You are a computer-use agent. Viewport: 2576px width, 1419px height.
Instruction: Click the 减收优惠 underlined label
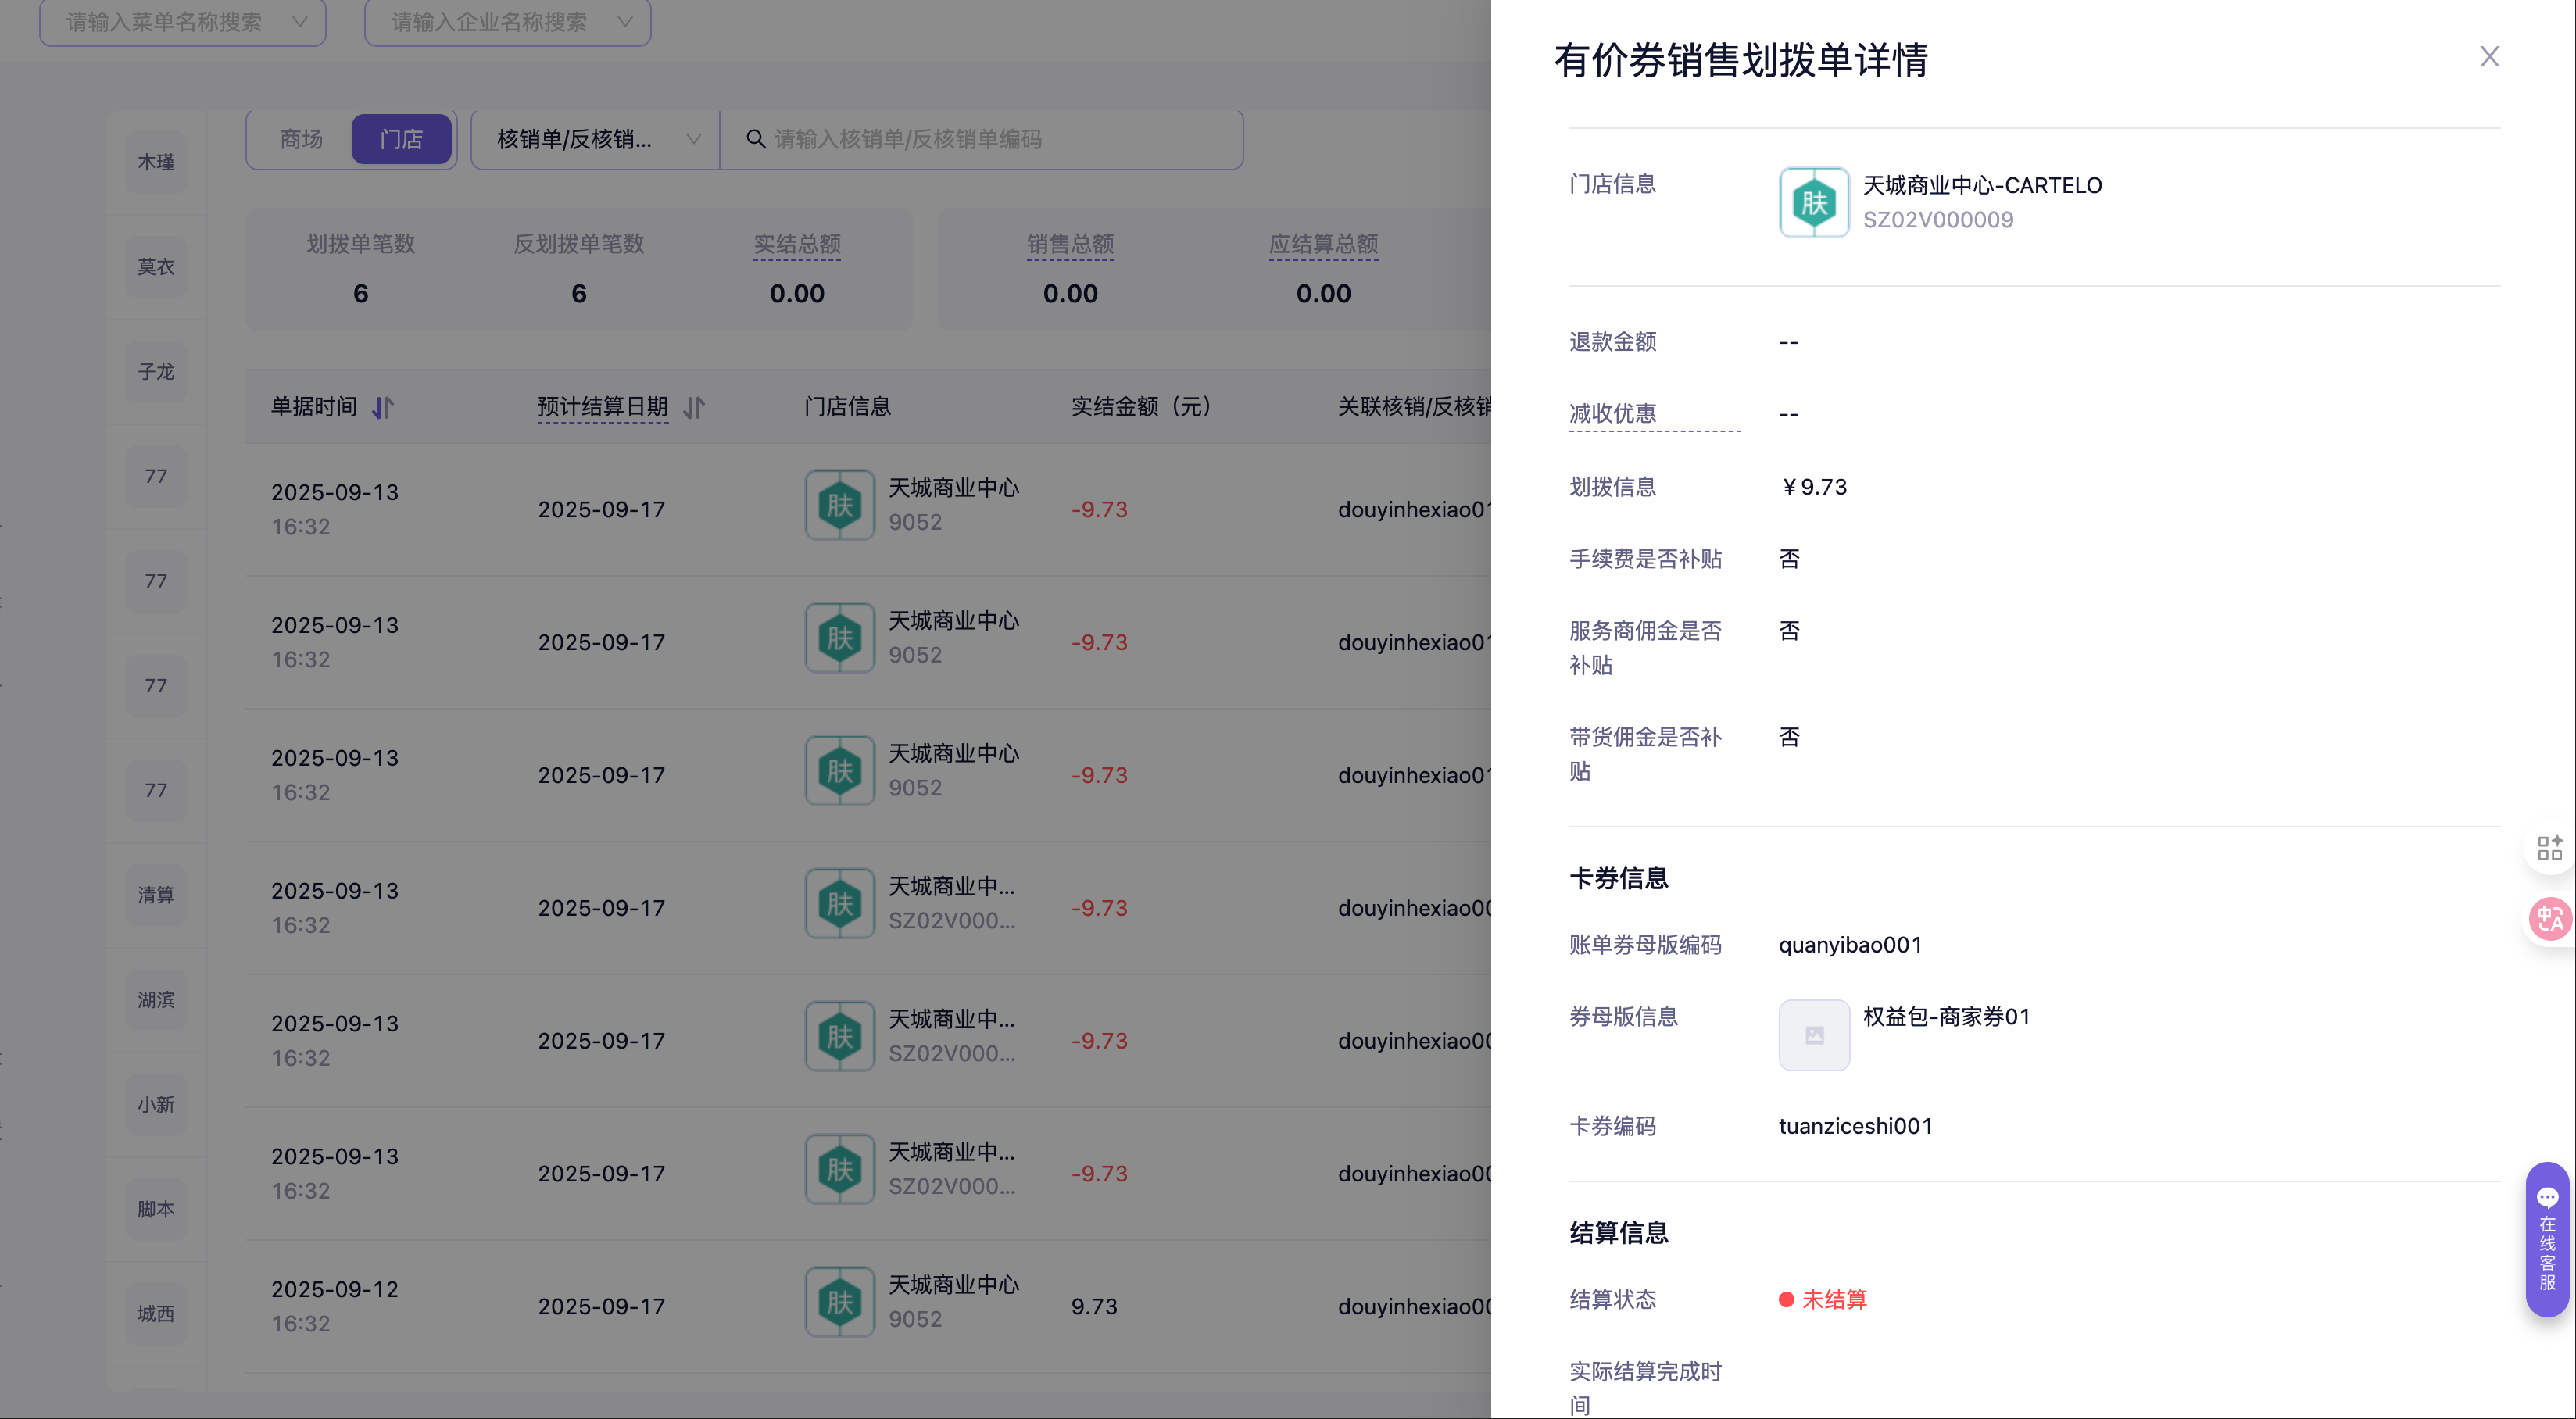(1612, 414)
